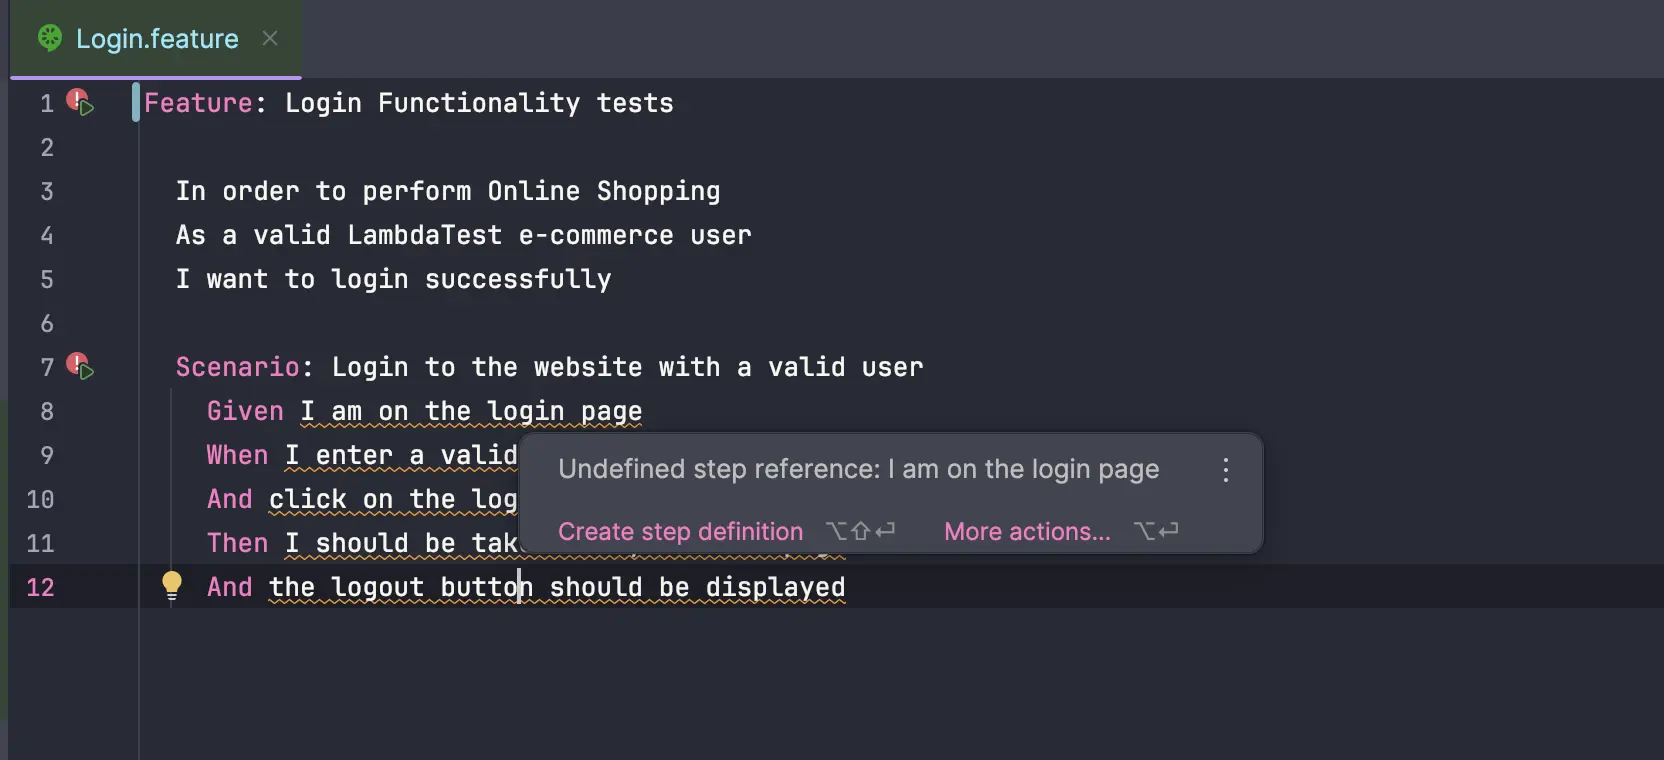The width and height of the screenshot is (1664, 760).
Task: Click the Create step definition link
Action: [680, 532]
